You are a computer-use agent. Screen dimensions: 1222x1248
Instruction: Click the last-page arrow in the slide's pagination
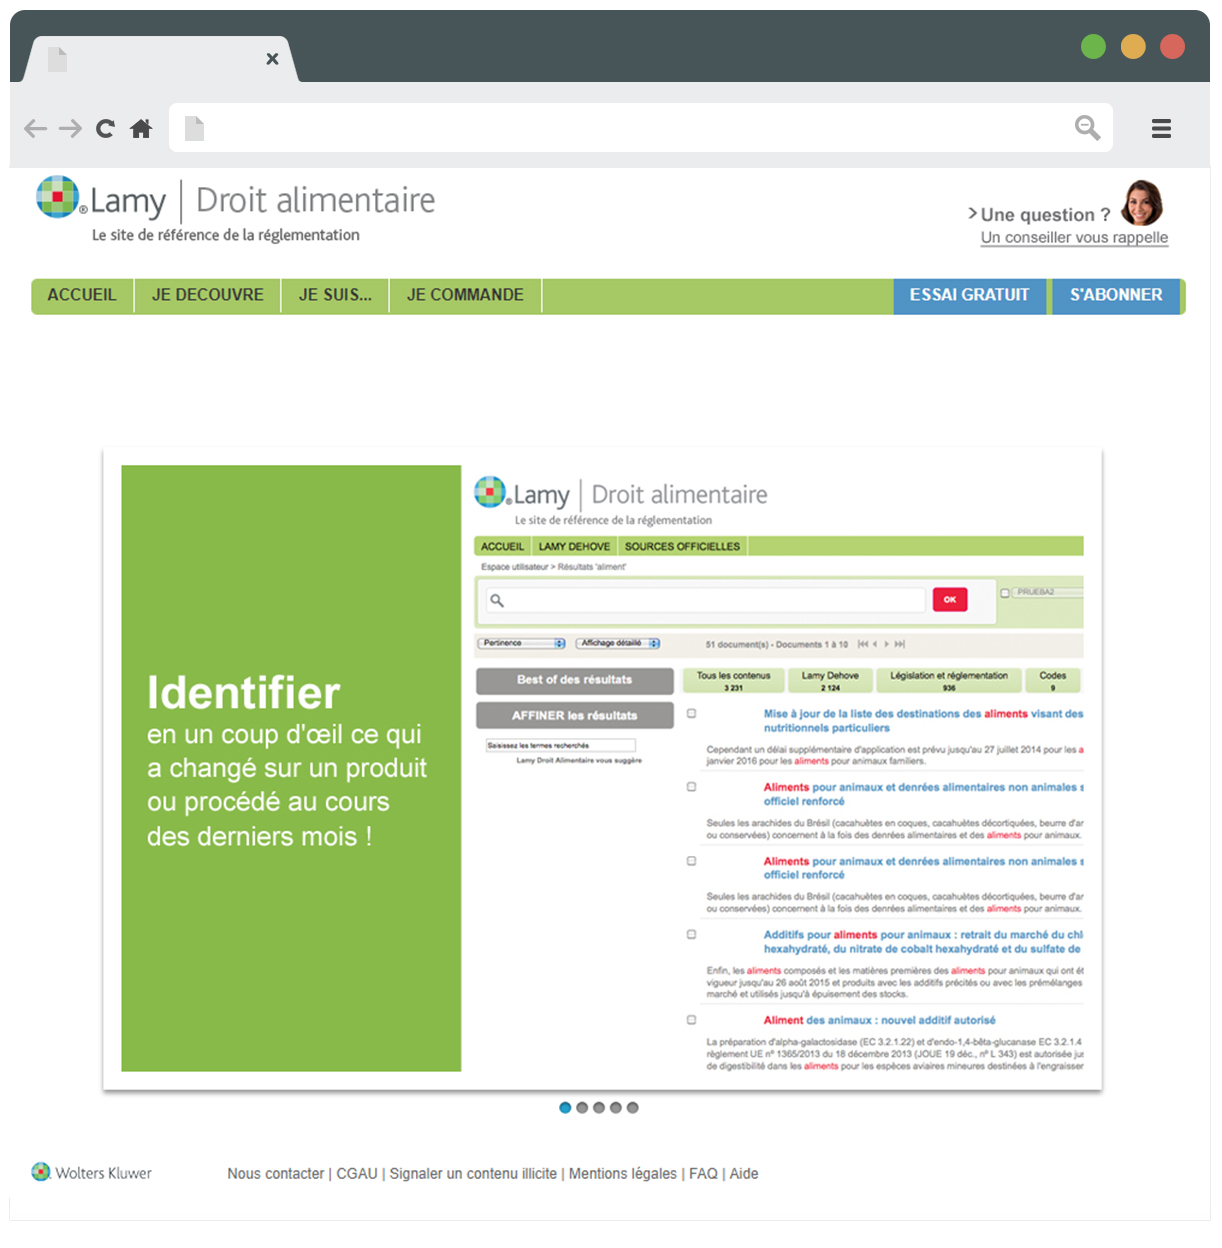point(900,644)
